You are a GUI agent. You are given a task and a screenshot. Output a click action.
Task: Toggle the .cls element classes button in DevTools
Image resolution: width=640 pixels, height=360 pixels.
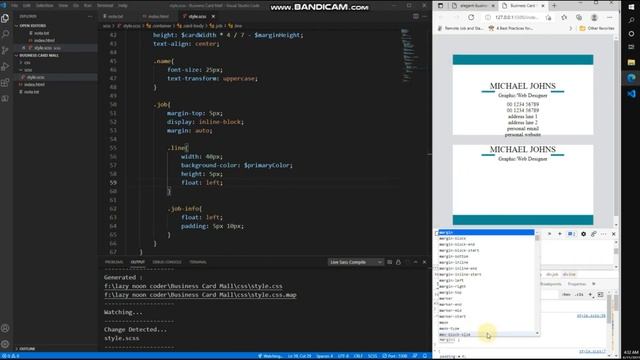click(x=579, y=294)
